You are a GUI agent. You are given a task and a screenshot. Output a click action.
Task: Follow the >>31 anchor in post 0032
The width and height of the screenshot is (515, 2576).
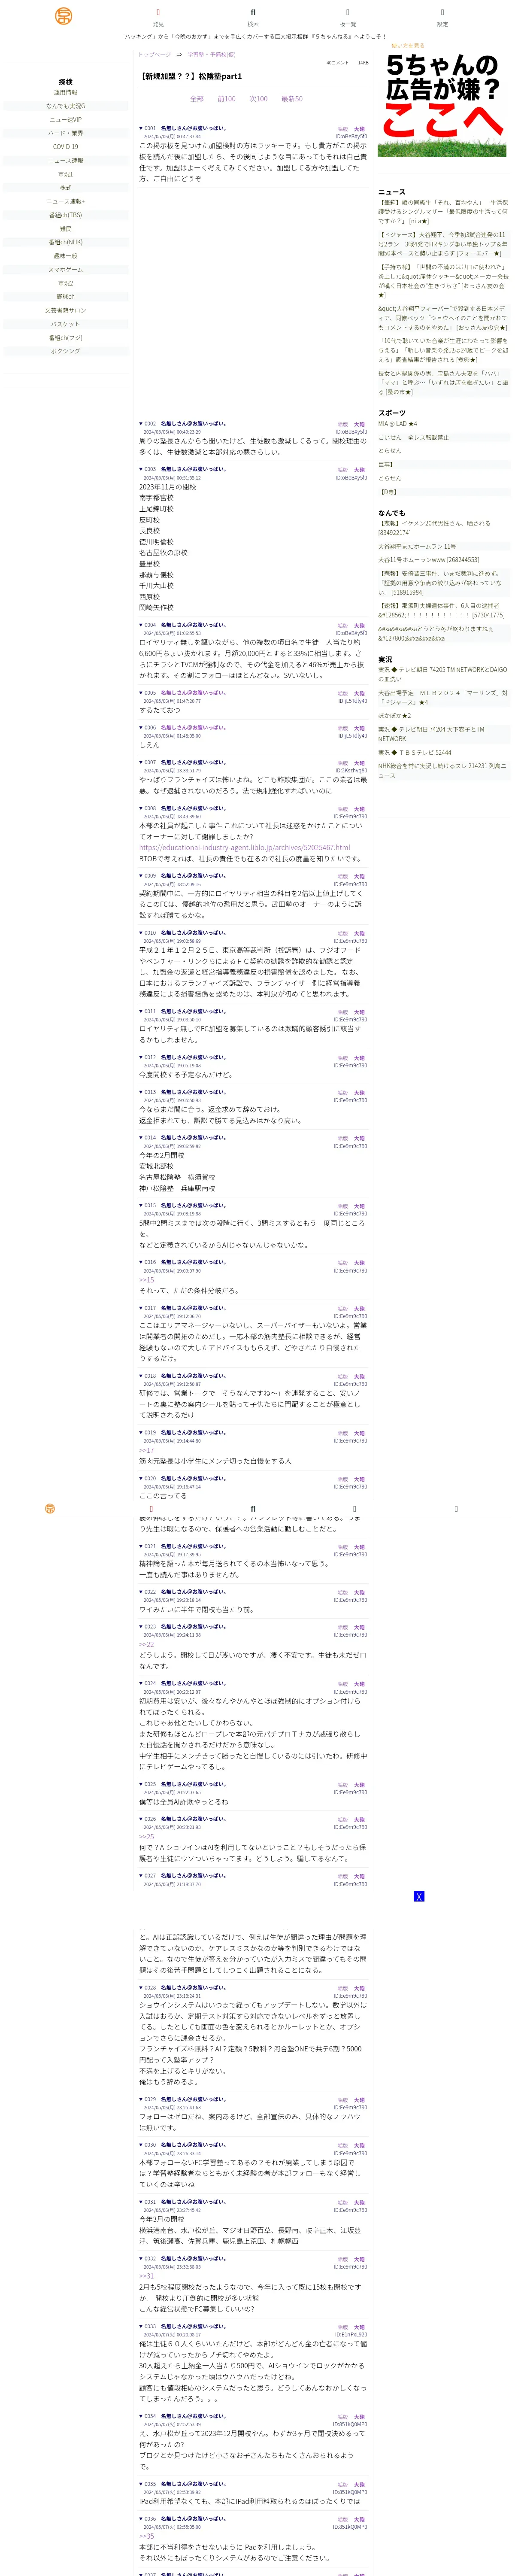click(146, 2276)
